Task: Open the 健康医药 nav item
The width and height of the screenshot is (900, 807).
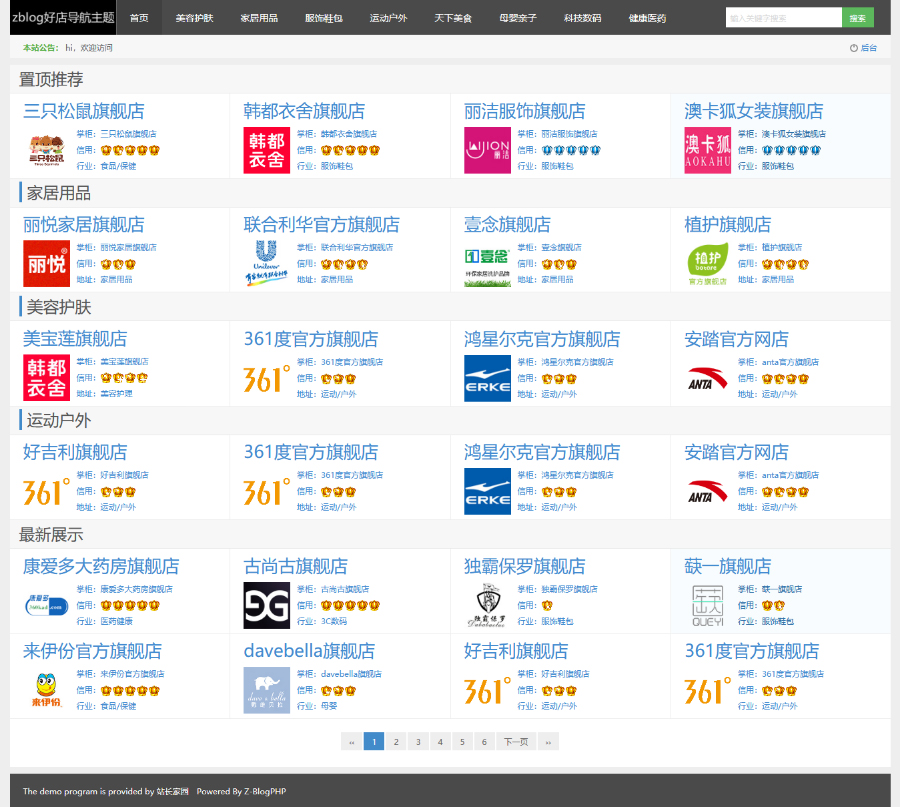Action: click(647, 18)
